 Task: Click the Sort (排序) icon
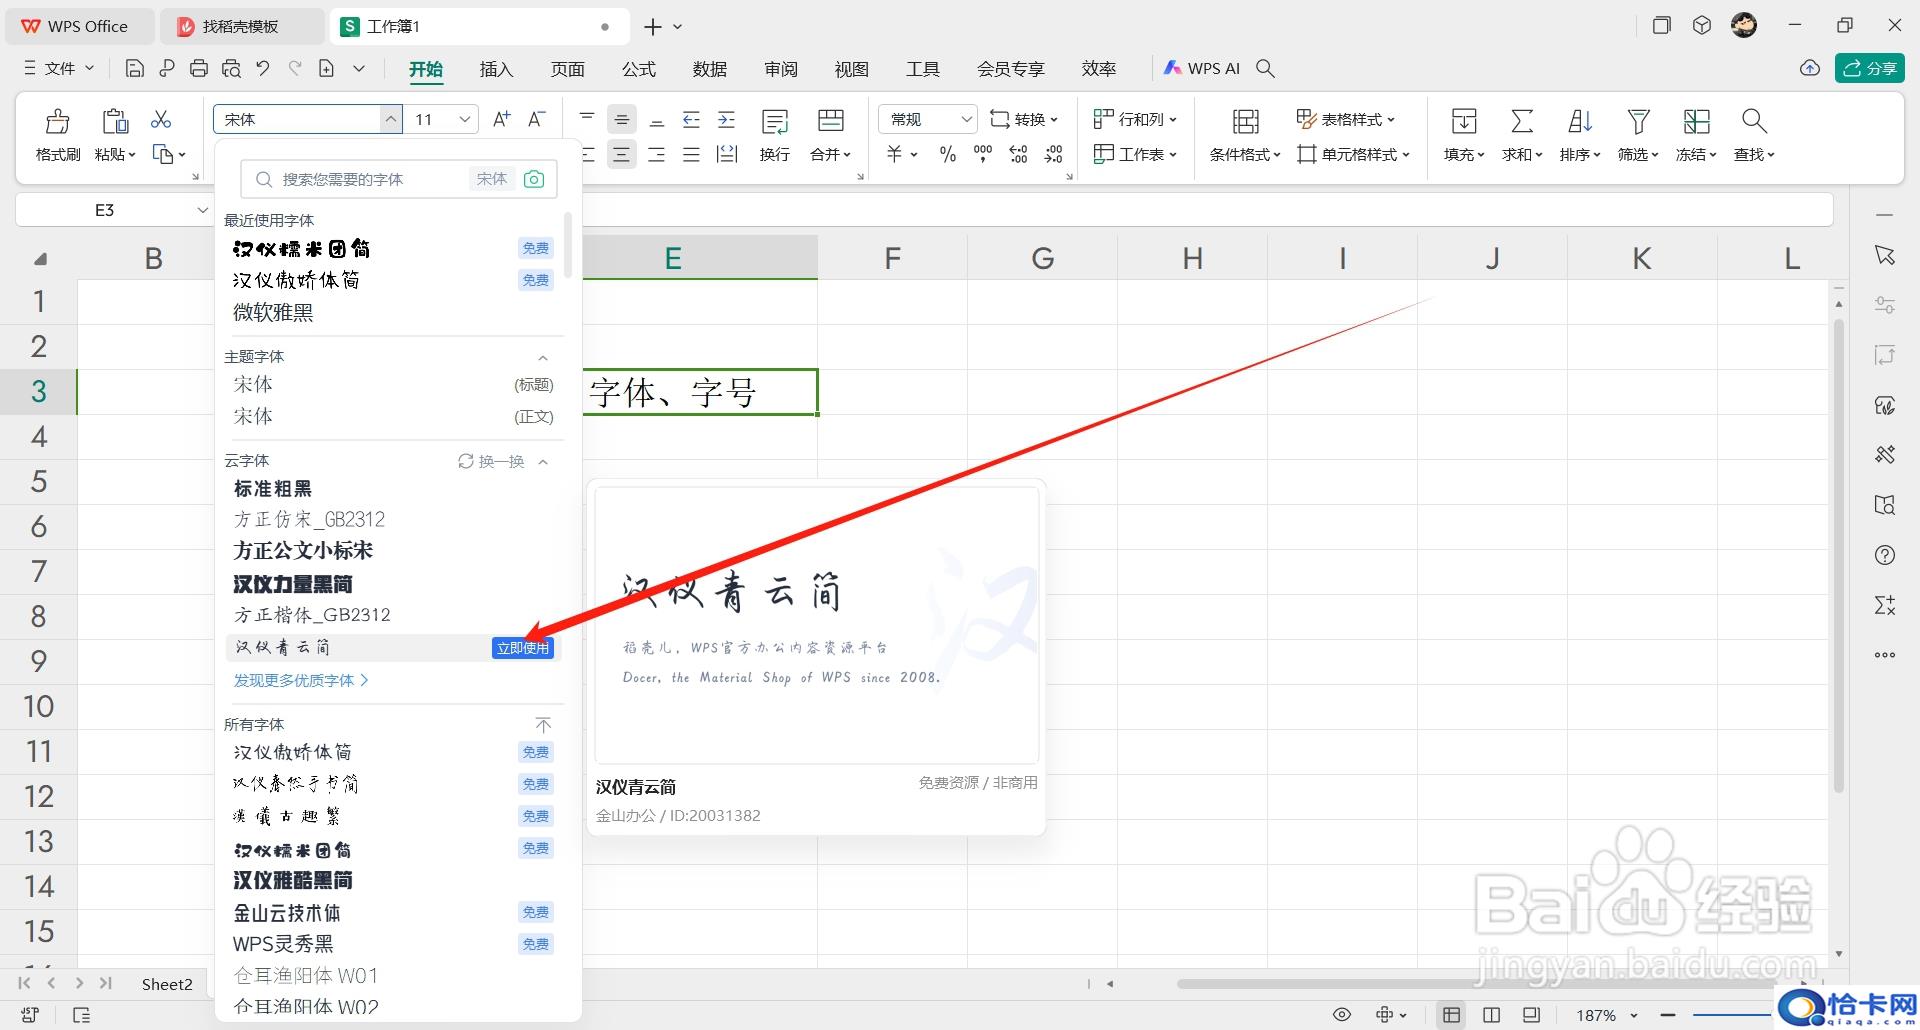pyautogui.click(x=1580, y=121)
